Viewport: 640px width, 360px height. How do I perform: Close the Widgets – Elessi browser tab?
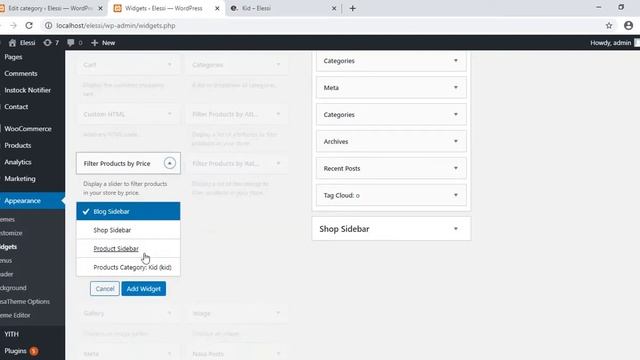click(217, 8)
